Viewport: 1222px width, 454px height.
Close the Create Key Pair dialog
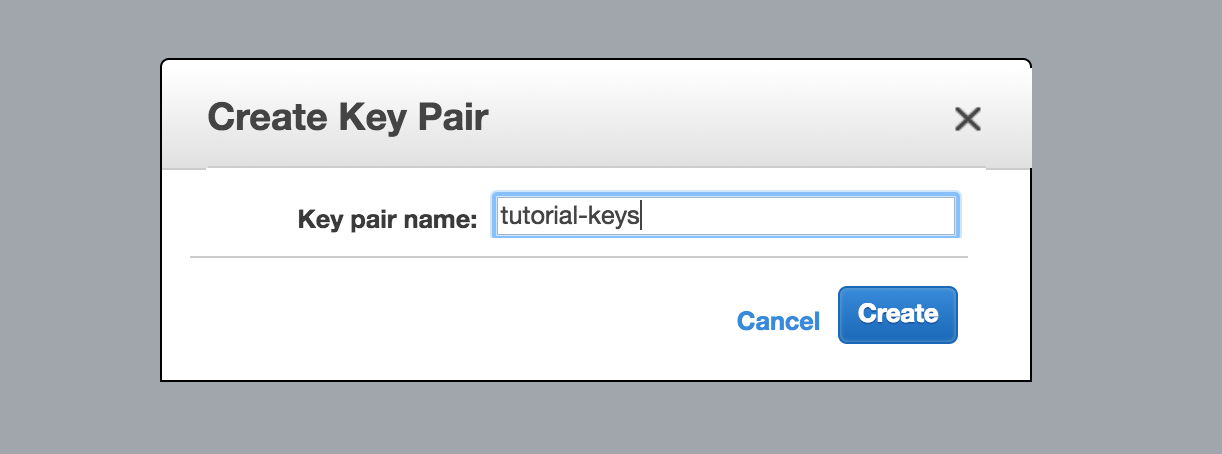coord(967,120)
